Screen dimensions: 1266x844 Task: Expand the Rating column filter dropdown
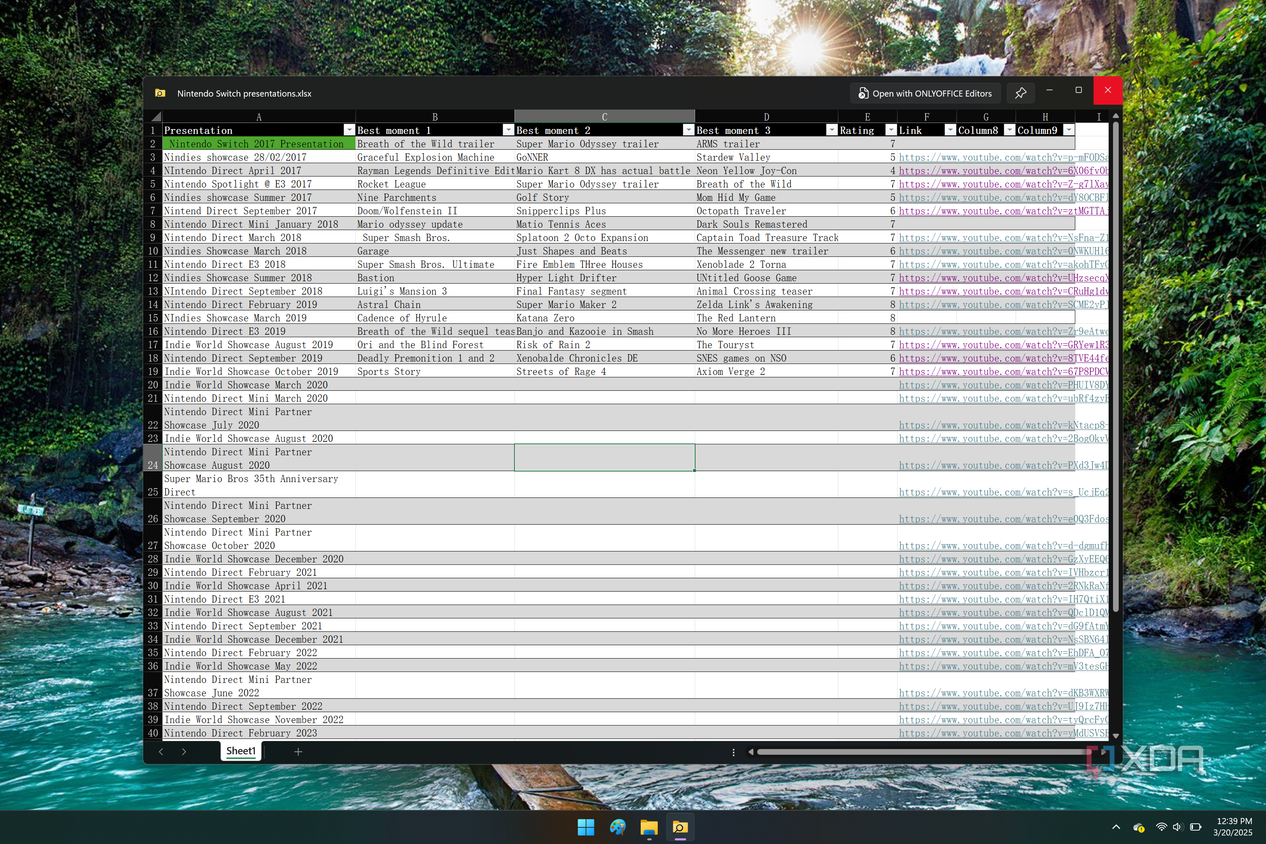pos(890,130)
